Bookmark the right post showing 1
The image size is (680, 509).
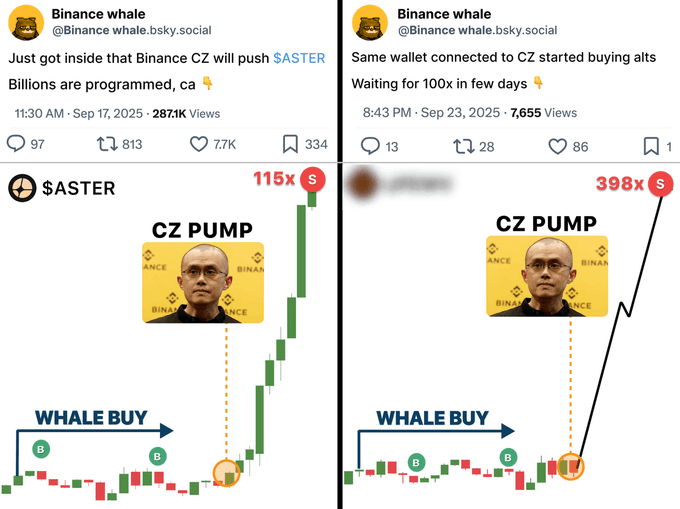tap(651, 147)
